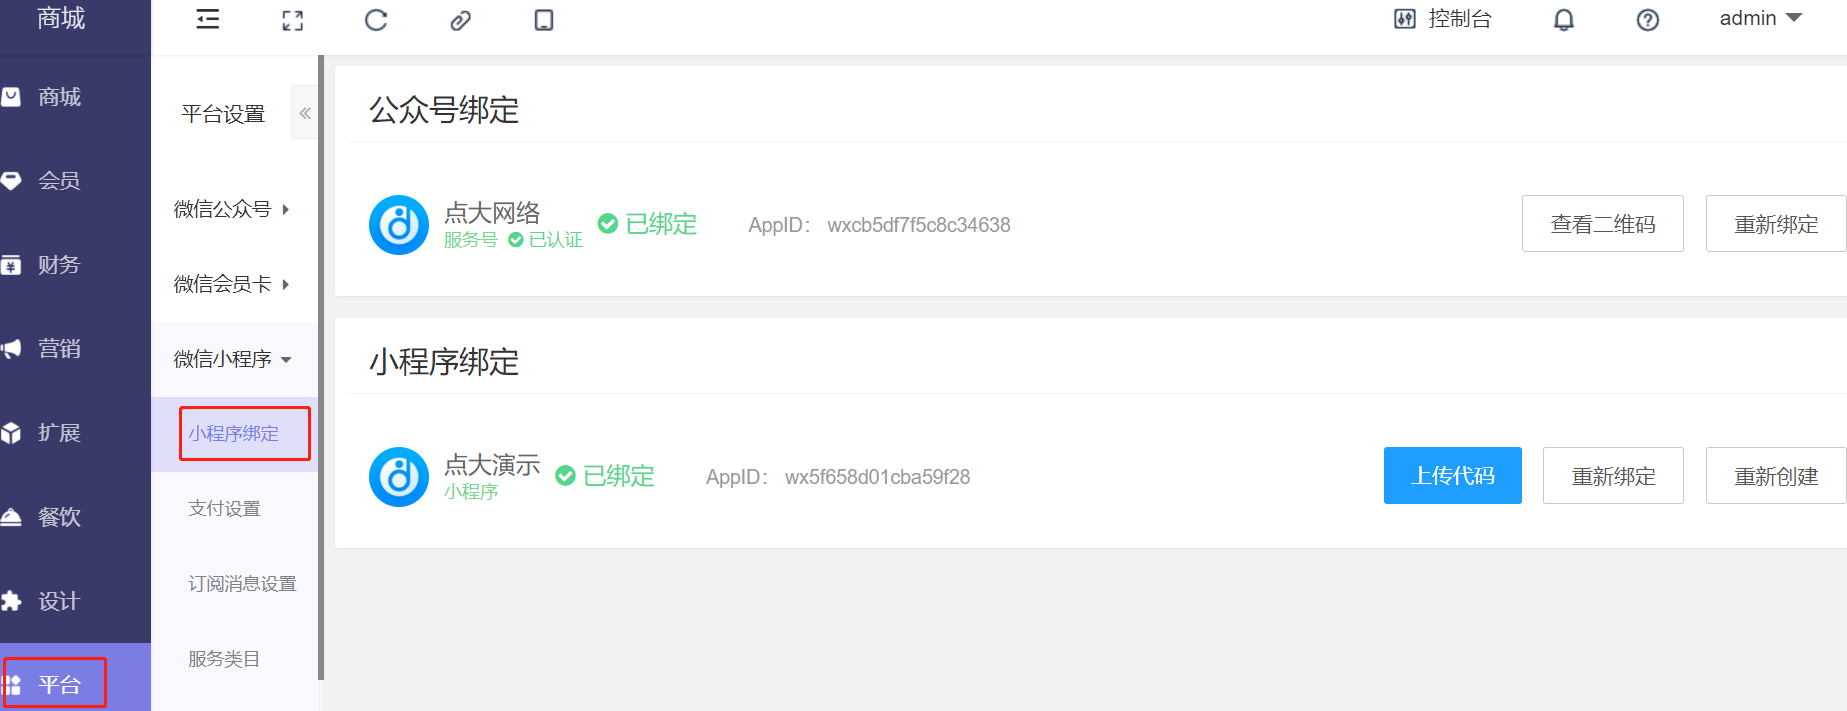Screen dimensions: 1847x711
Task: Open the notification bell icon
Action: [1564, 20]
